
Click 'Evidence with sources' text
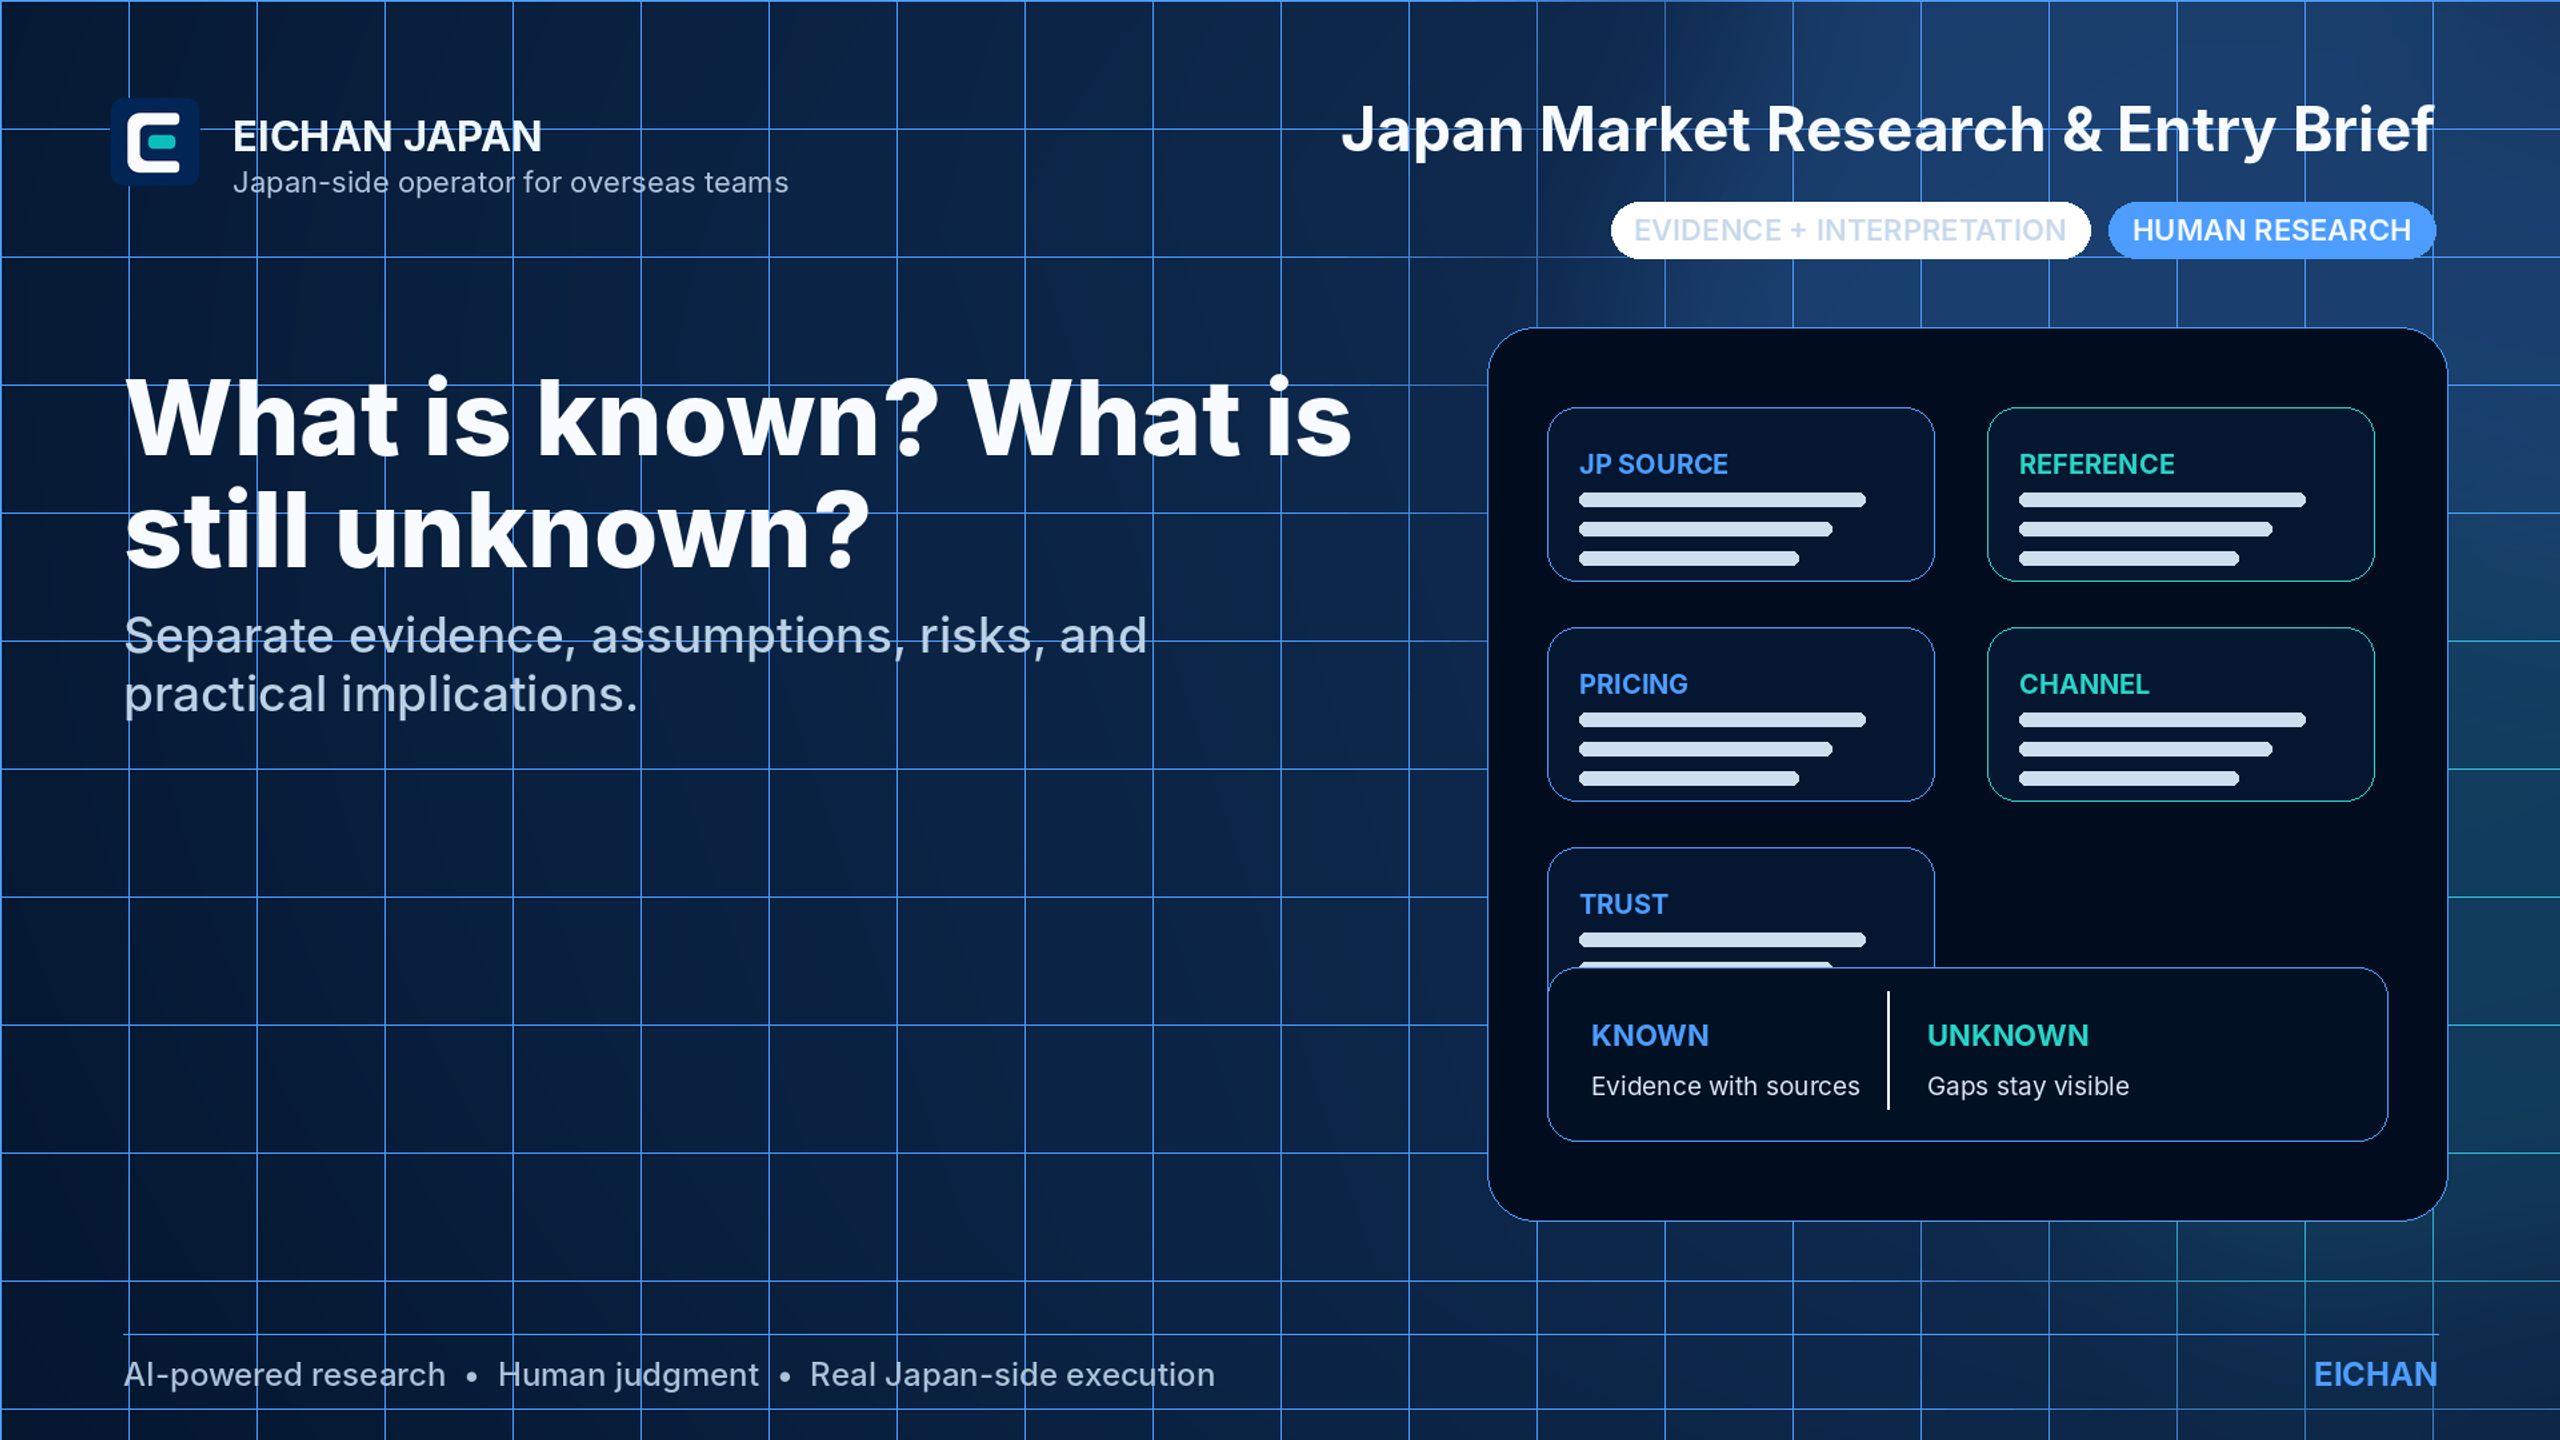[1725, 1086]
